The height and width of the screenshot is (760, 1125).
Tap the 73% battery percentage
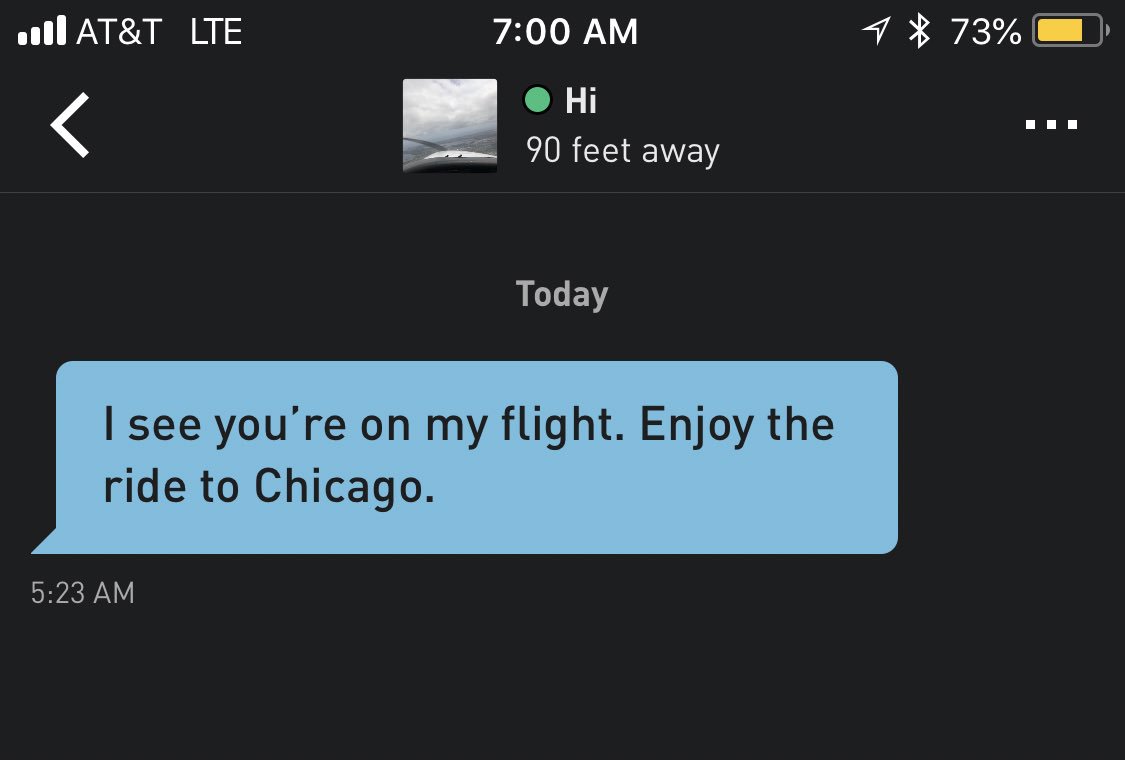985,32
